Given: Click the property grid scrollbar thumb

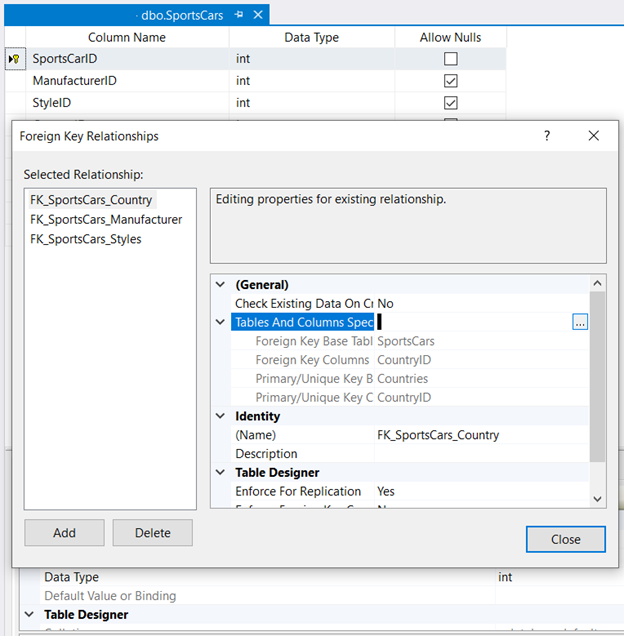Looking at the screenshot, I should coord(597,376).
